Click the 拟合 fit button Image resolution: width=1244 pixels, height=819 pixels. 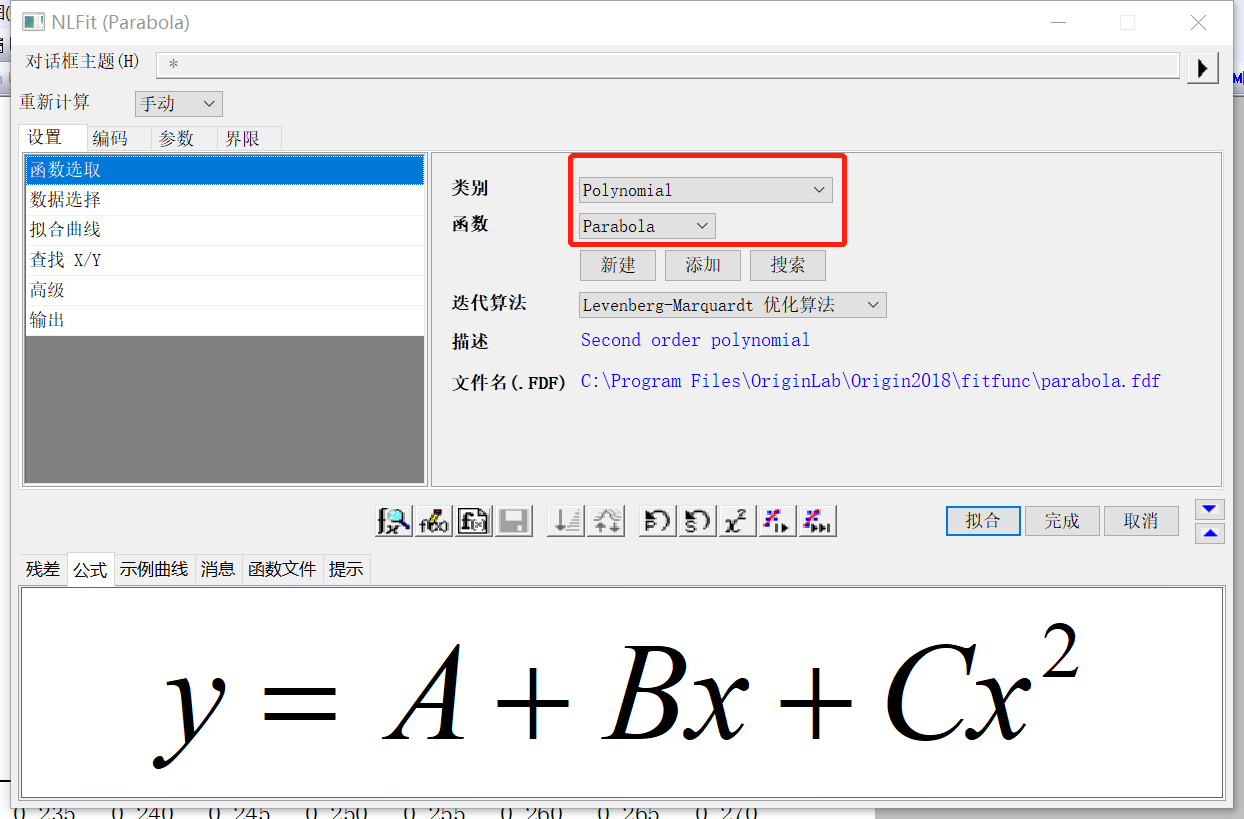[982, 520]
